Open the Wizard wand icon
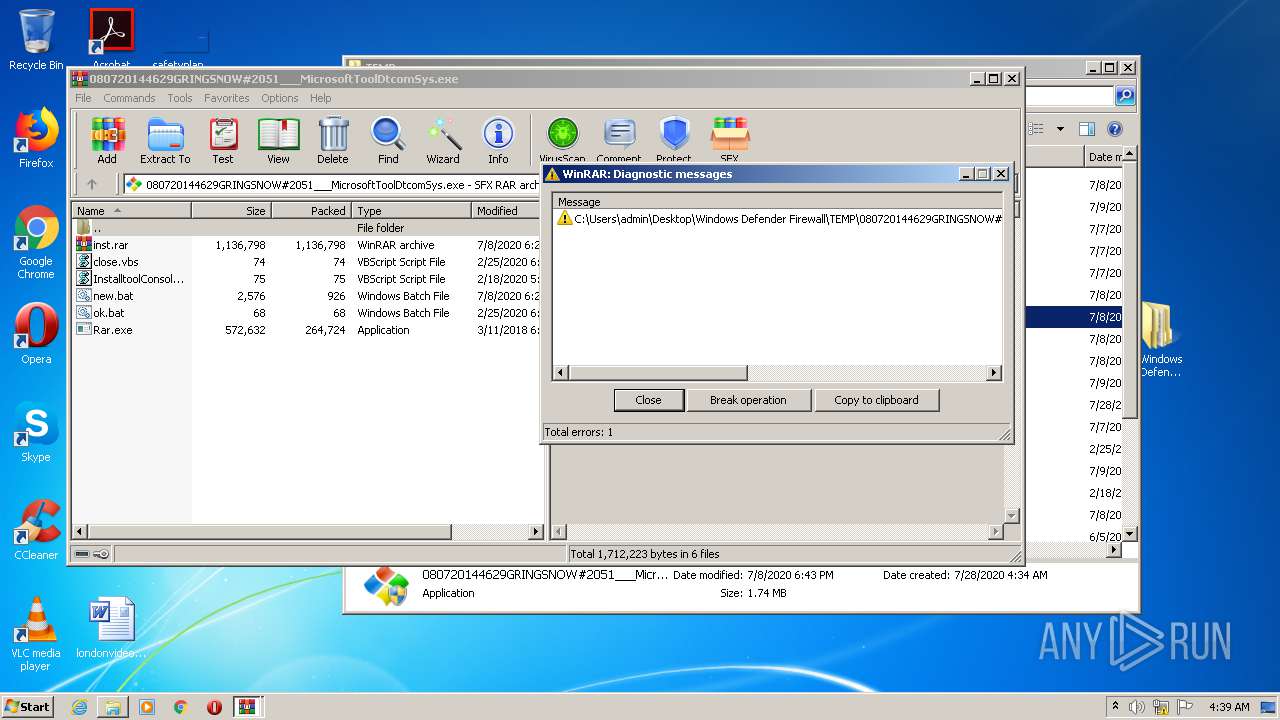The image size is (1280, 720). click(x=443, y=140)
